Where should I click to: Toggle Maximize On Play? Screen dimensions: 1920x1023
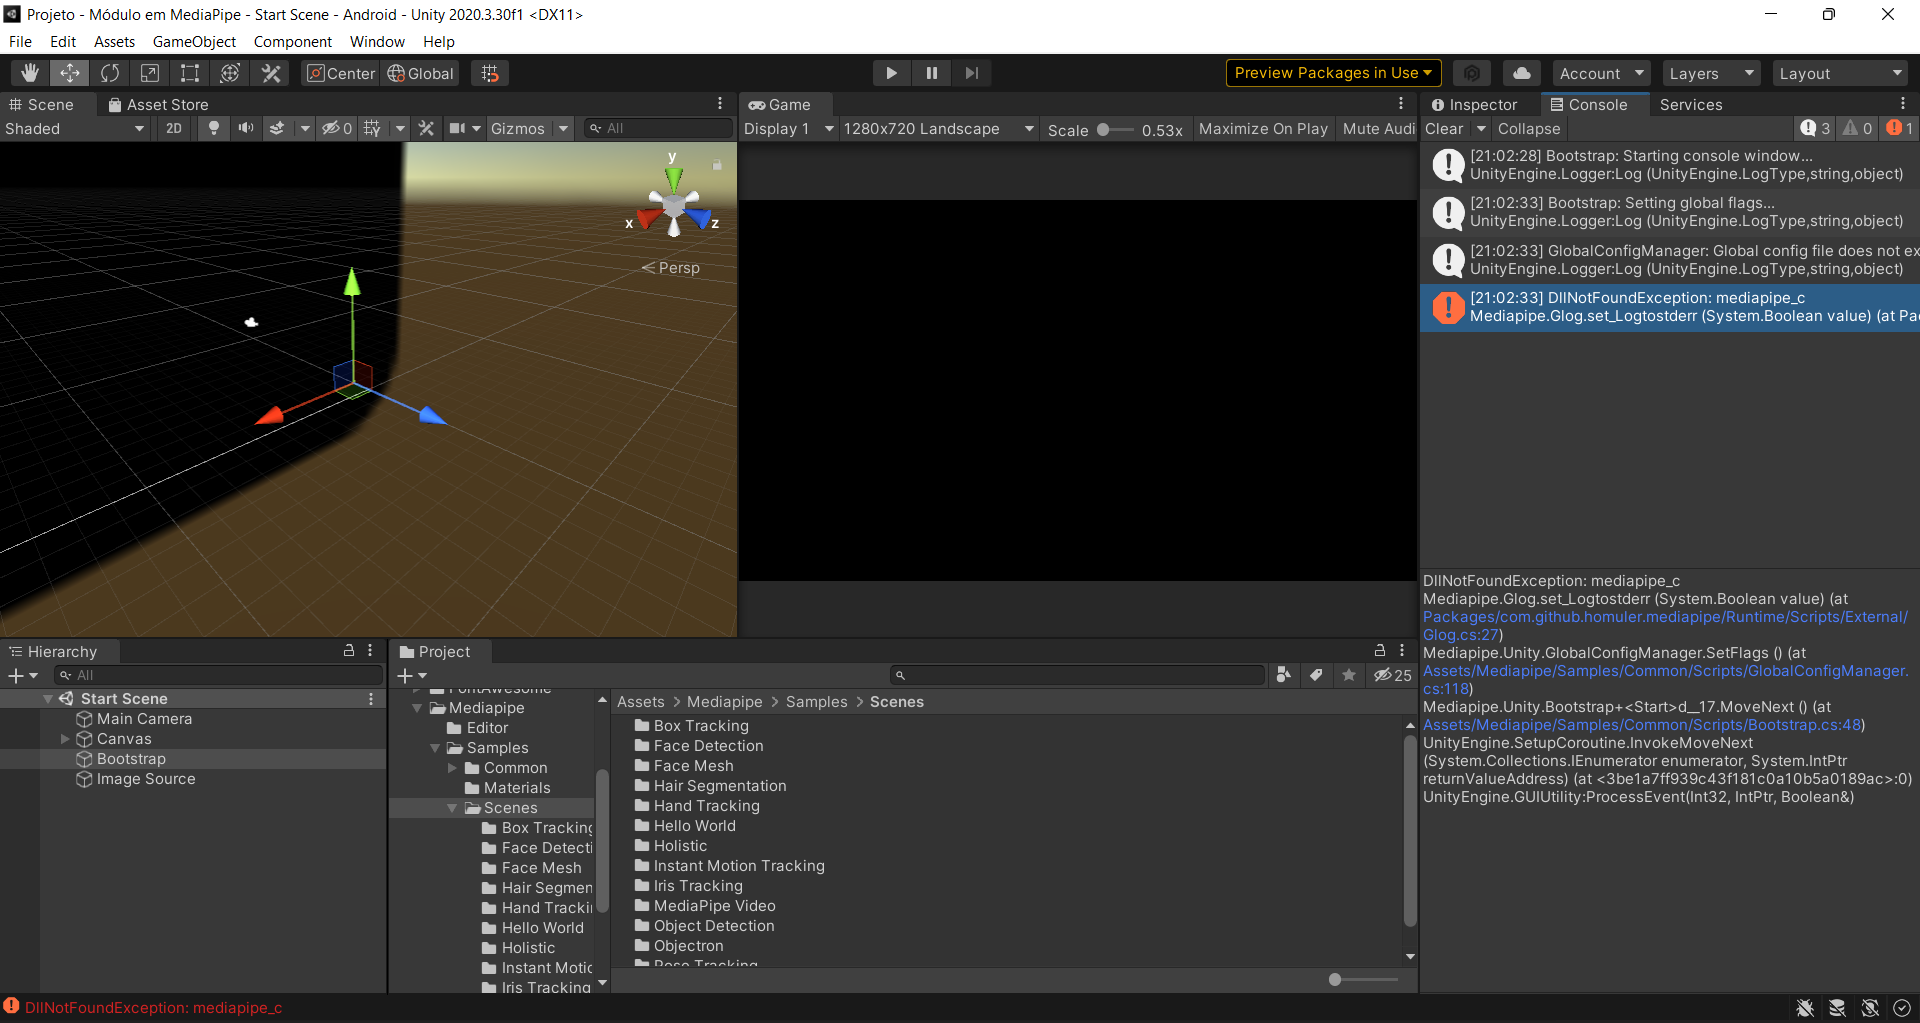1263,129
